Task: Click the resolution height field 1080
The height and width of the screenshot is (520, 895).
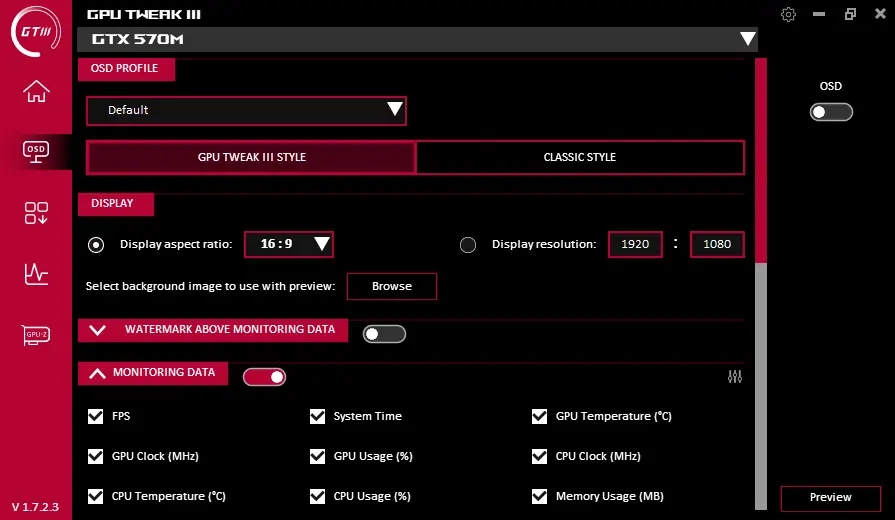Action: (717, 244)
